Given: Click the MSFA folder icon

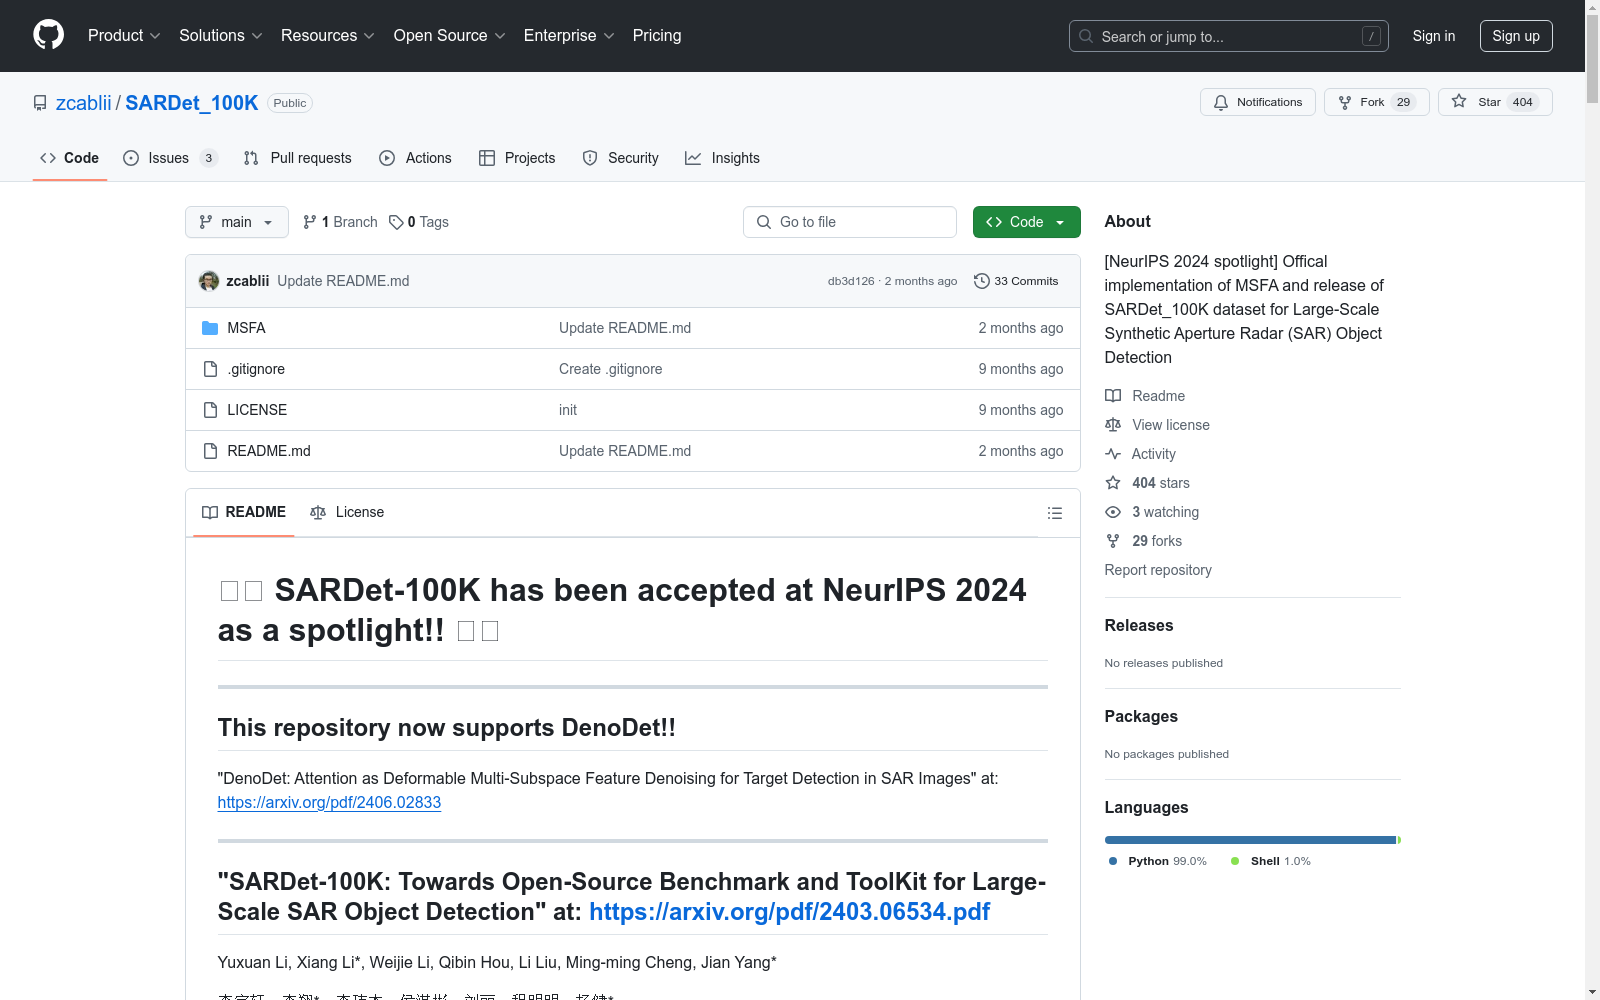Looking at the screenshot, I should [x=210, y=328].
